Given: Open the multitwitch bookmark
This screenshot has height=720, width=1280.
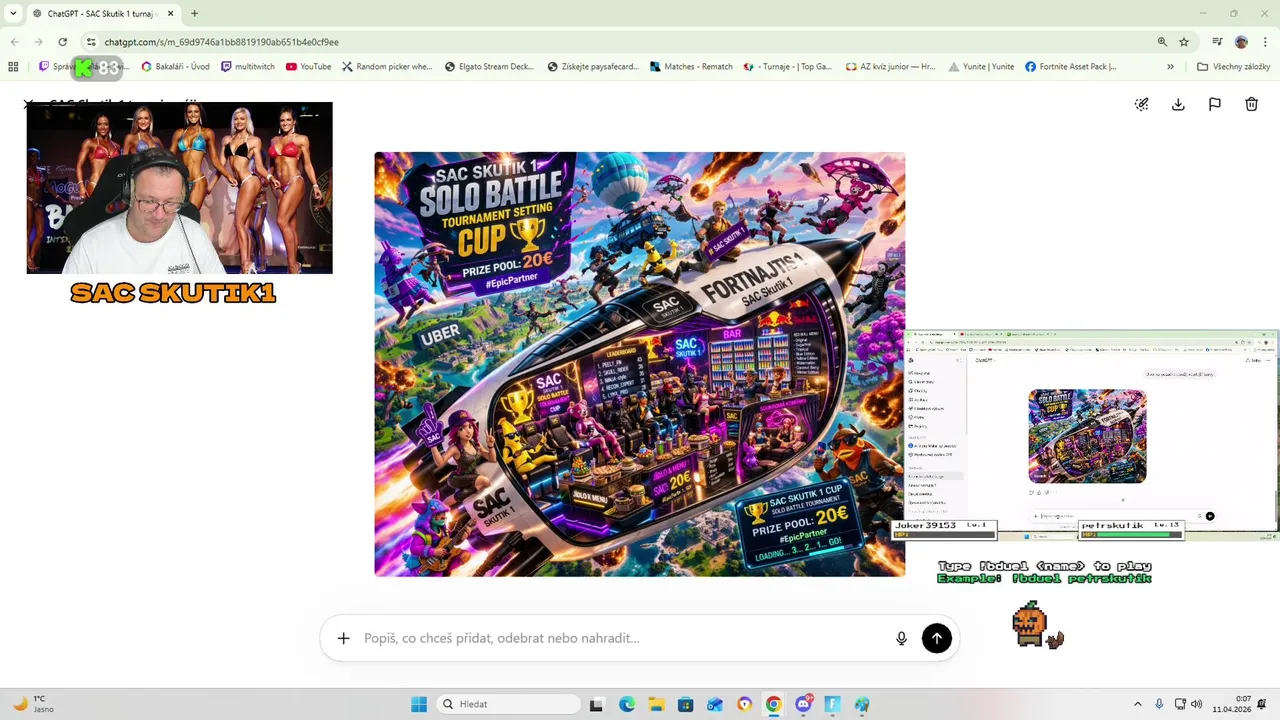Looking at the screenshot, I should click(247, 67).
